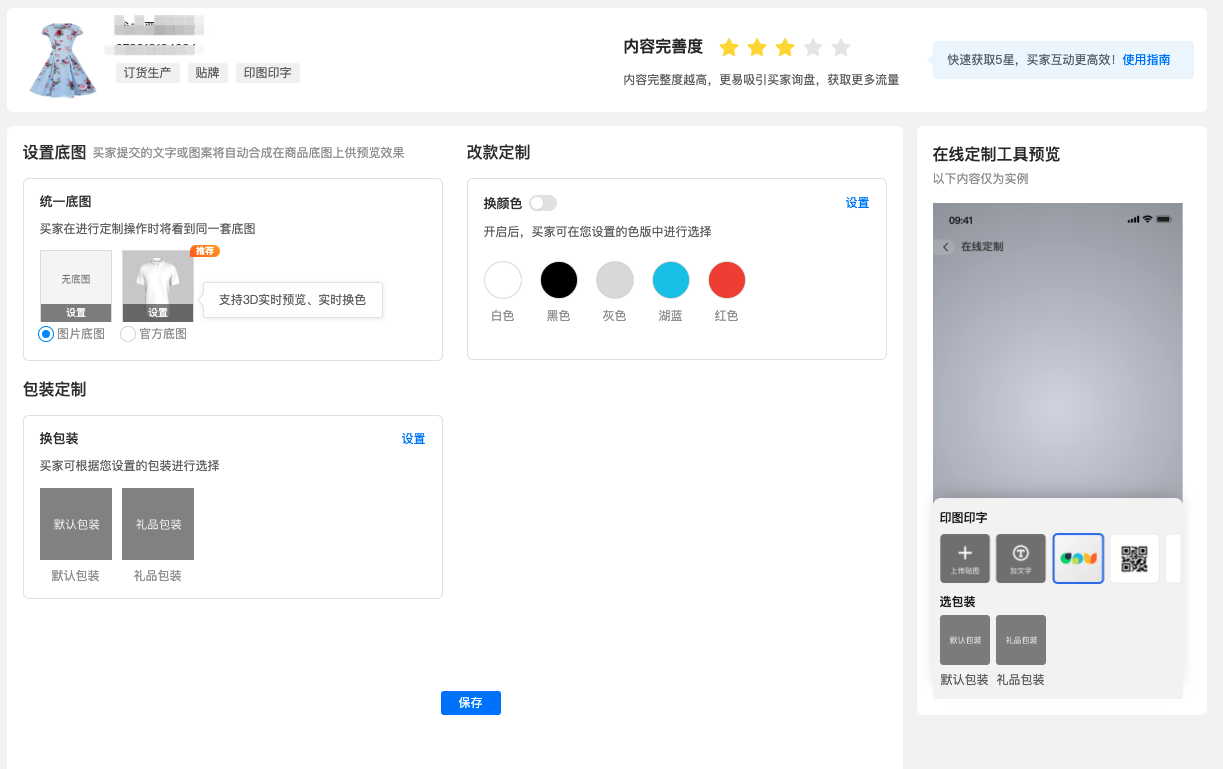Enable the 换颜色 toggle switch

click(x=543, y=203)
